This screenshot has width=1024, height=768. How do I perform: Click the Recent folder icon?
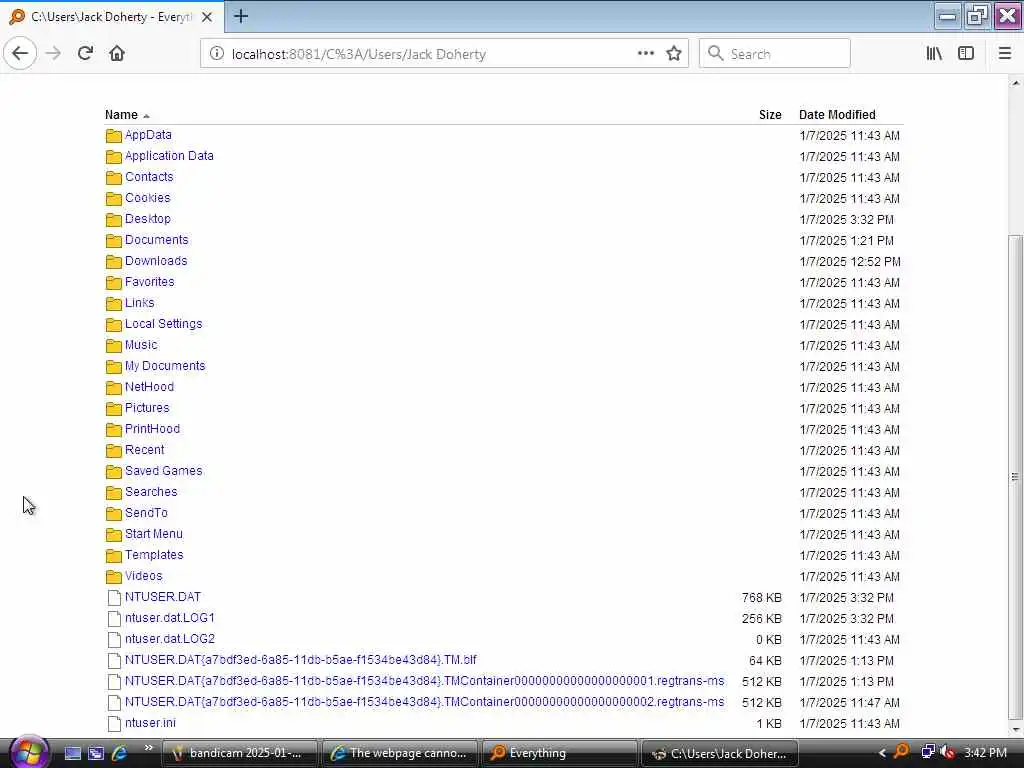[x=114, y=451]
